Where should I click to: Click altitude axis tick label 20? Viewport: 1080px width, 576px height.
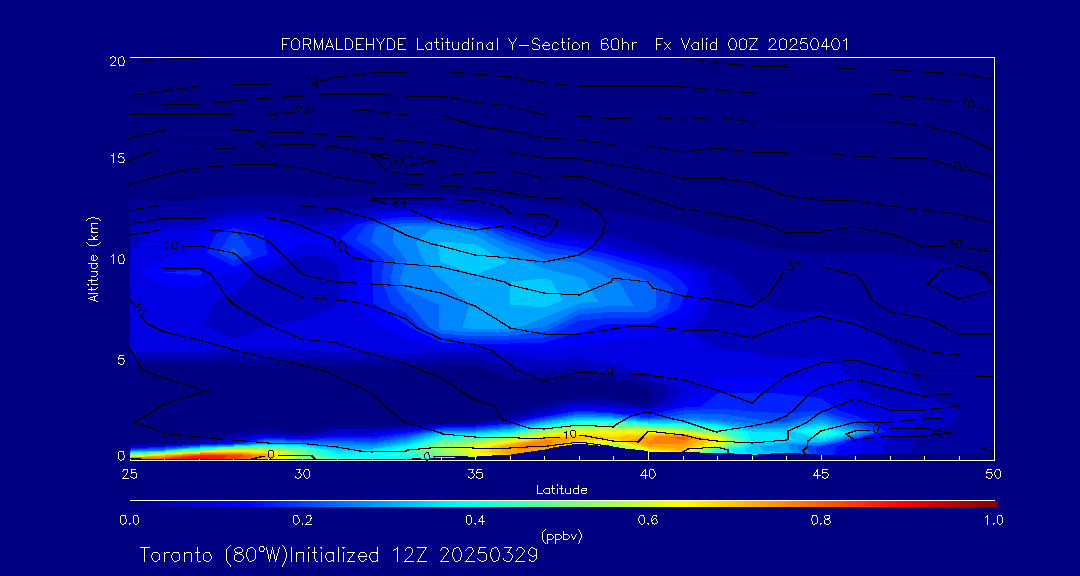[x=116, y=61]
